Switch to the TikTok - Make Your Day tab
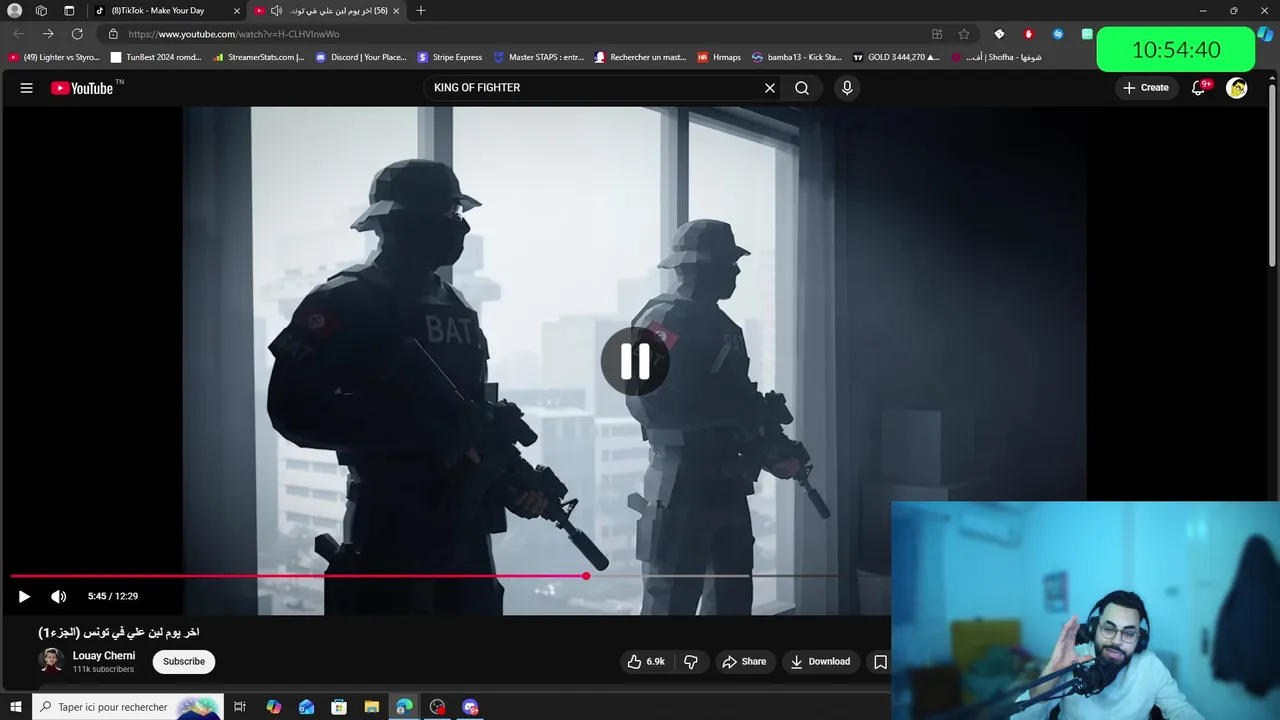Viewport: 1280px width, 720px height. (x=157, y=10)
